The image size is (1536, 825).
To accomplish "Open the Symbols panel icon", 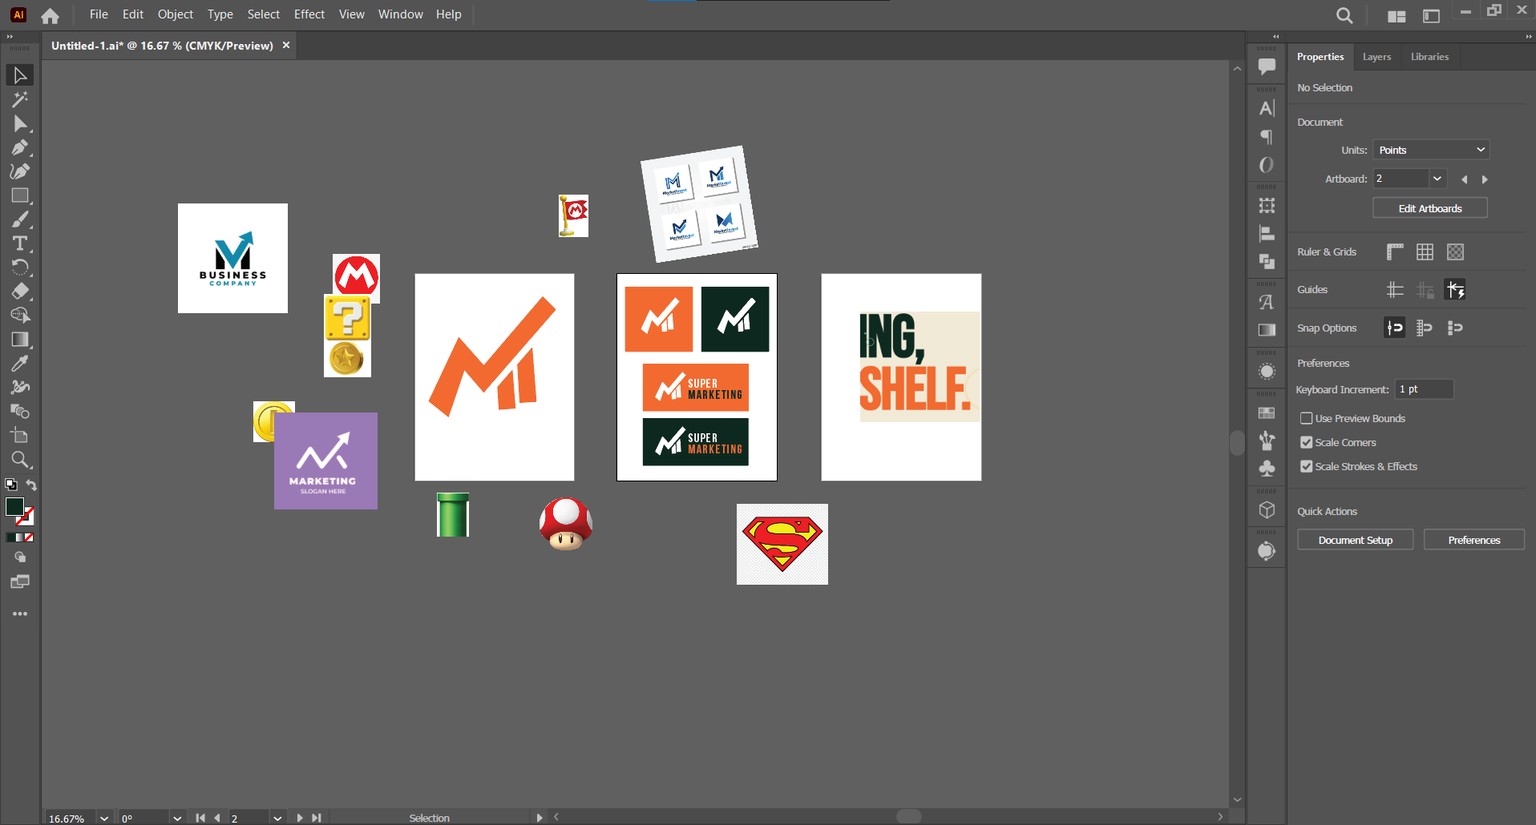I will pyautogui.click(x=1267, y=467).
